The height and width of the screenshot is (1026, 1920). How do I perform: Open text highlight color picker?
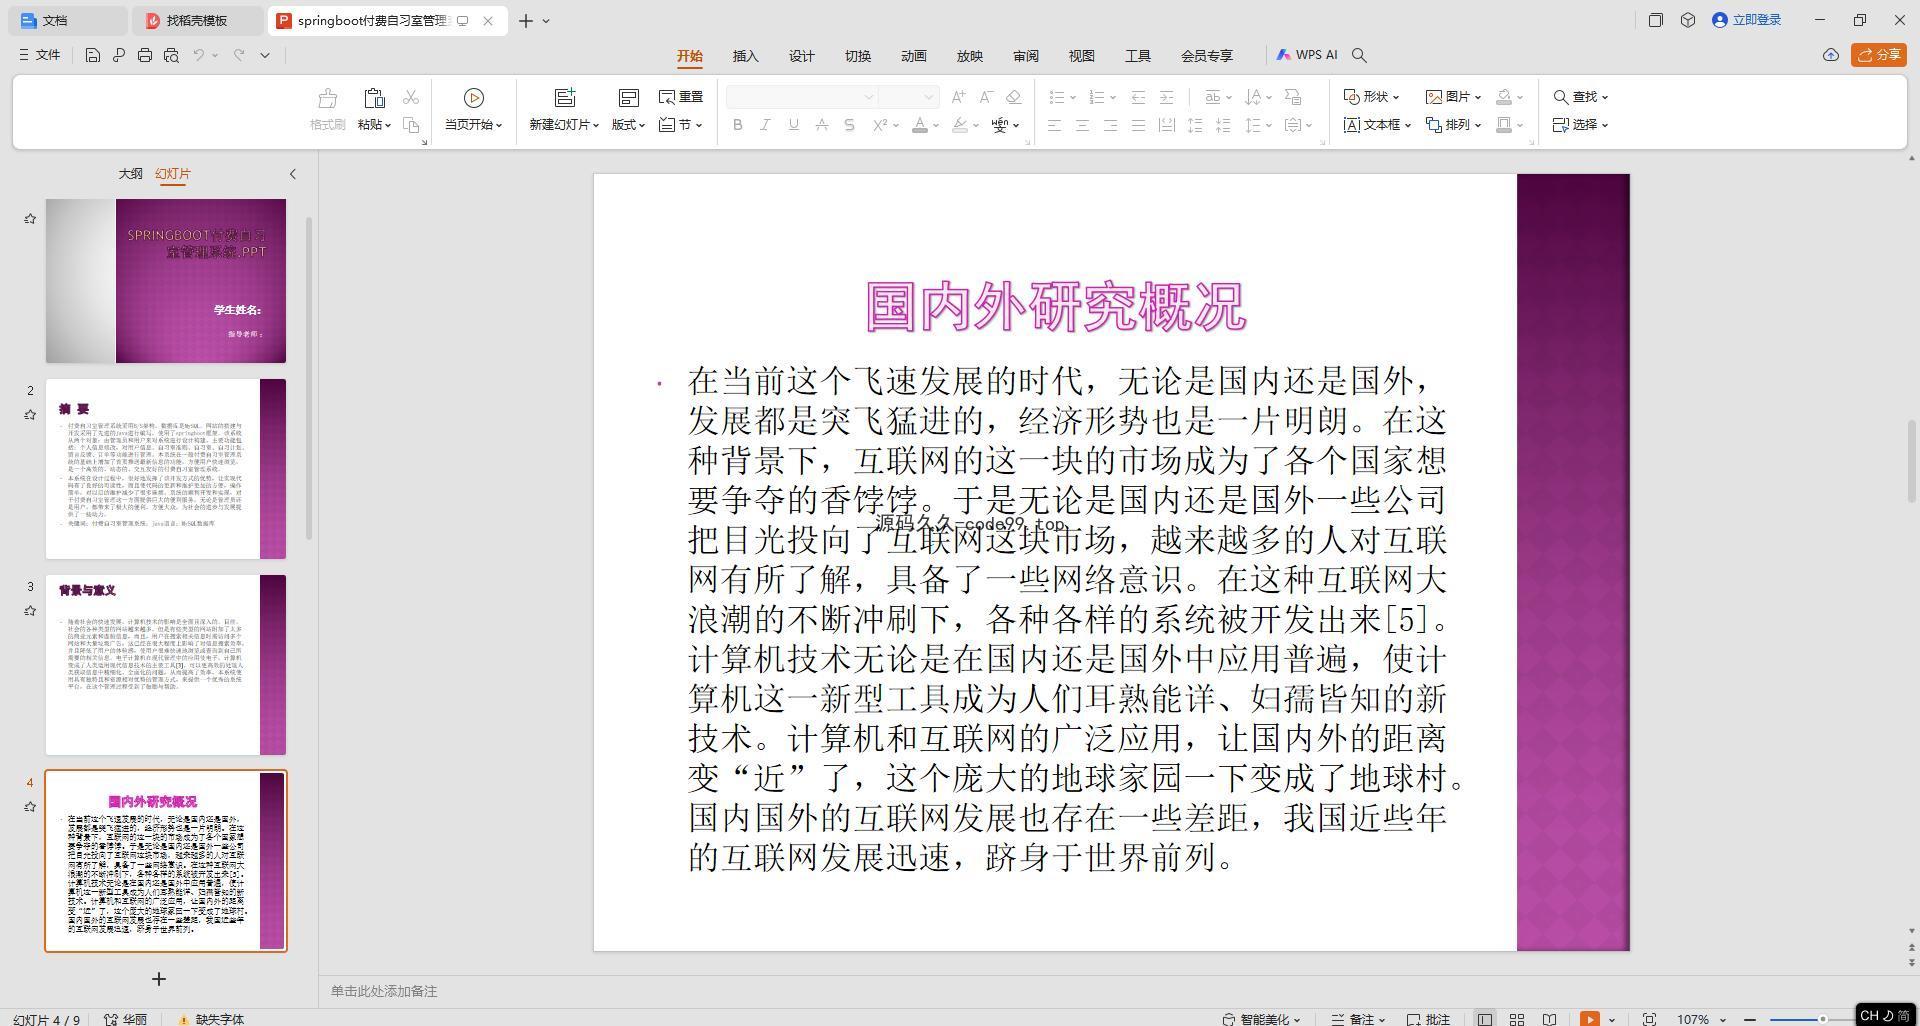tap(975, 125)
